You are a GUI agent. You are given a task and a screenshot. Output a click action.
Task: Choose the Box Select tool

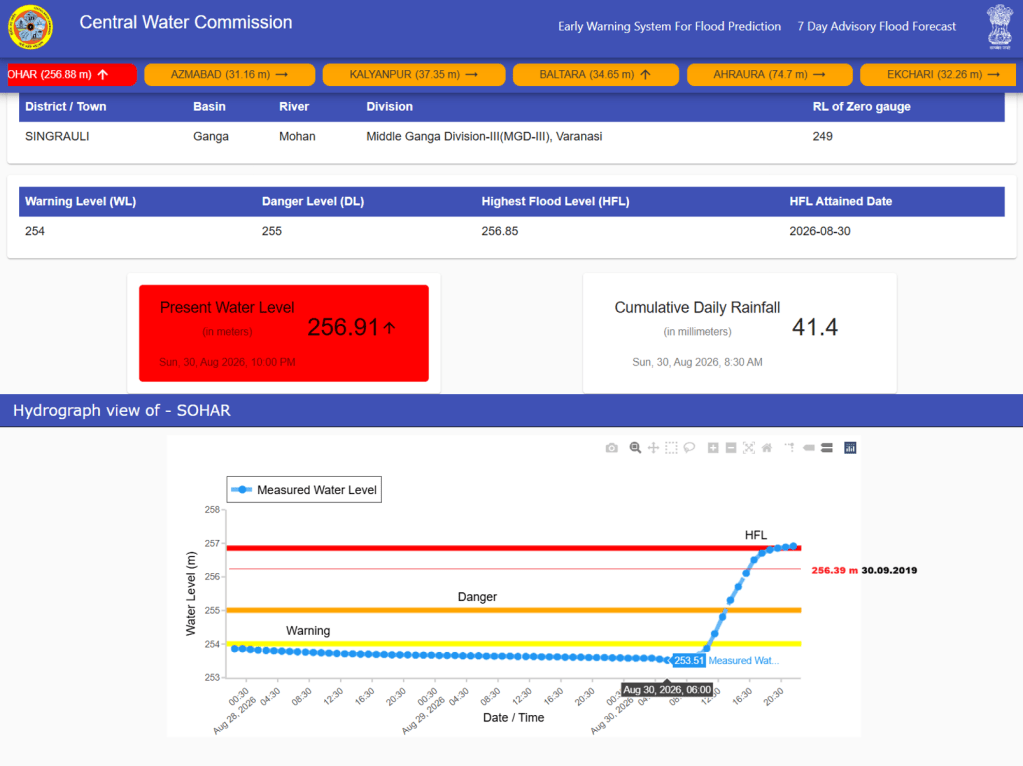[x=671, y=448]
